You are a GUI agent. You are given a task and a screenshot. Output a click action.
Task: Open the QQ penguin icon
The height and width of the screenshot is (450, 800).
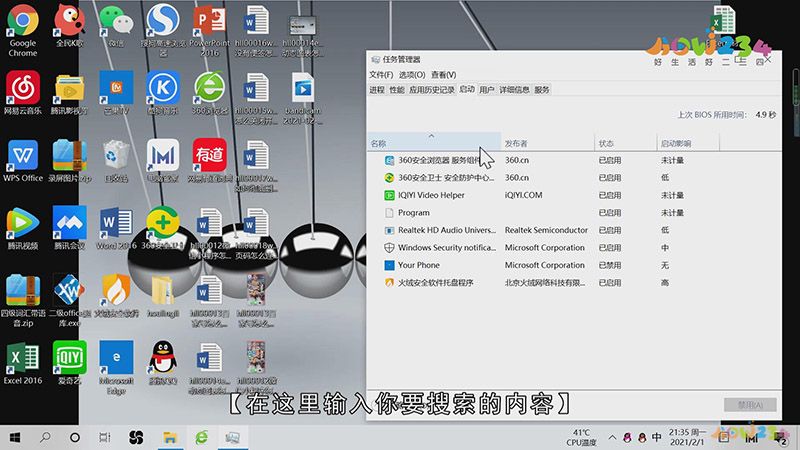point(163,363)
